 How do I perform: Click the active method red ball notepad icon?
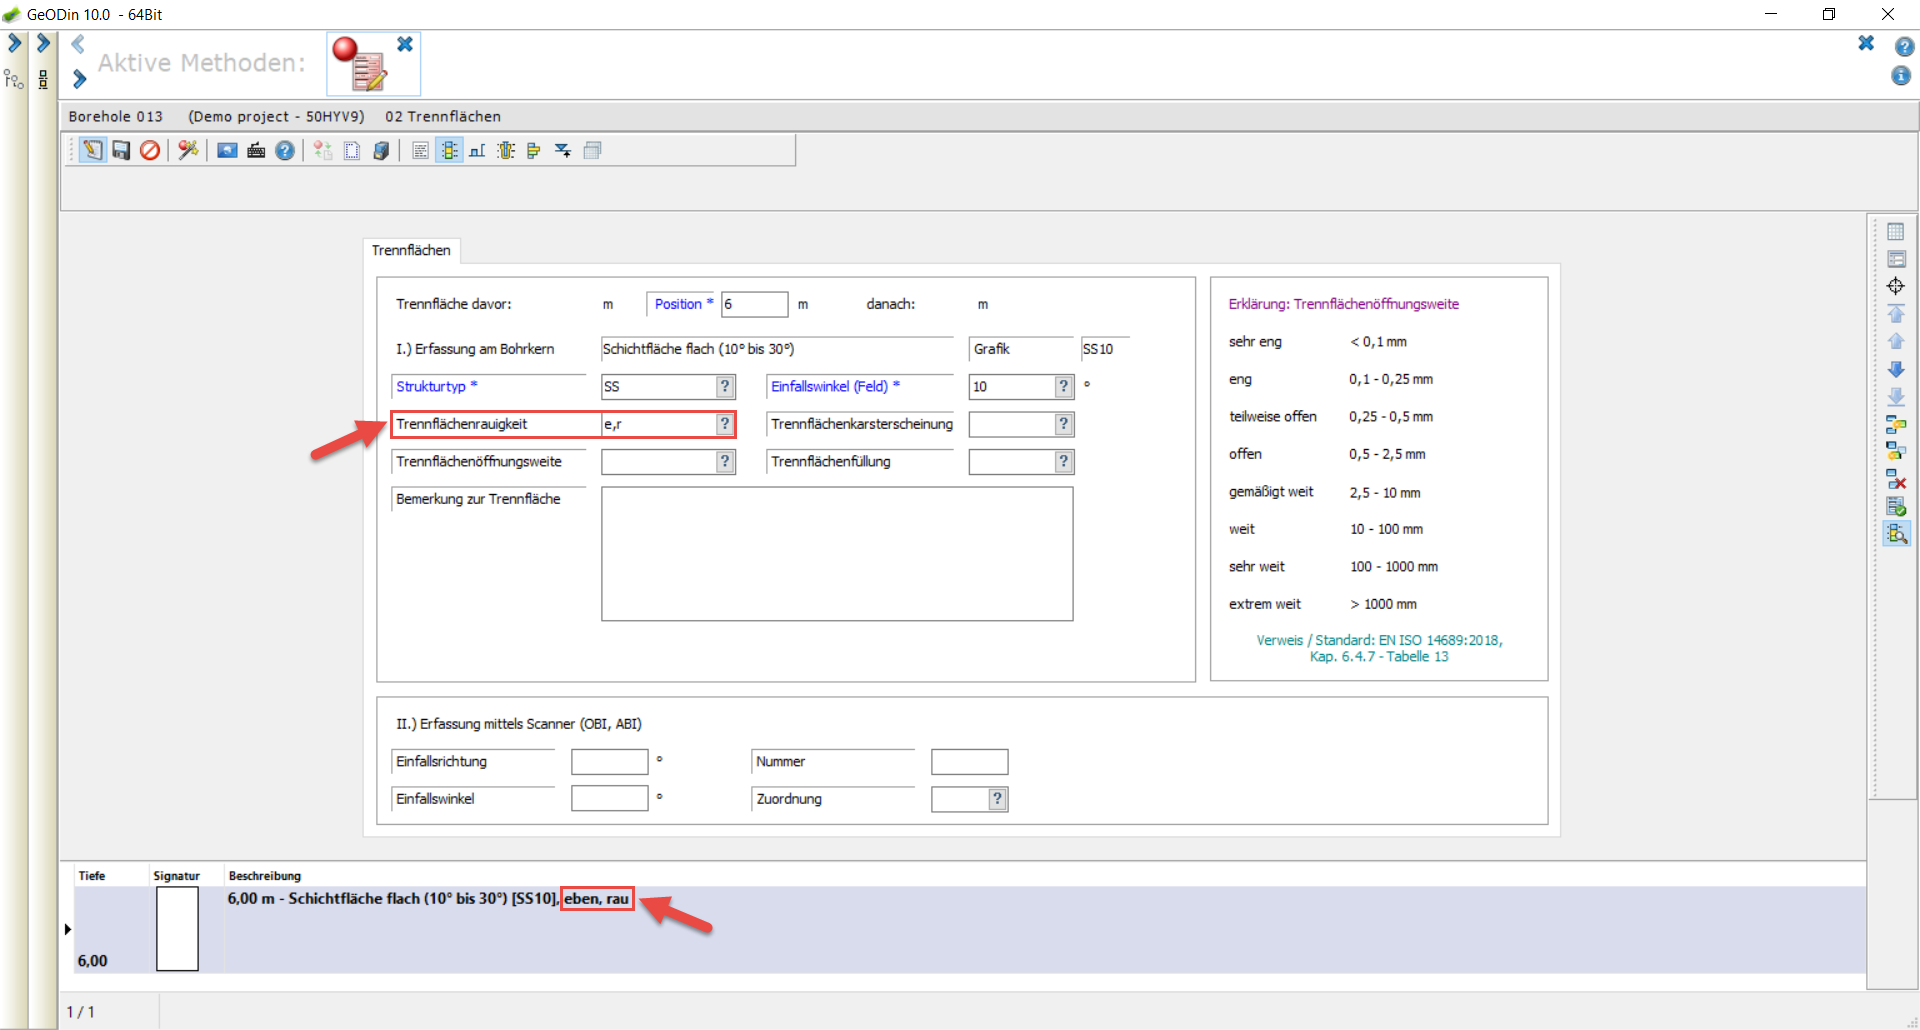point(360,65)
